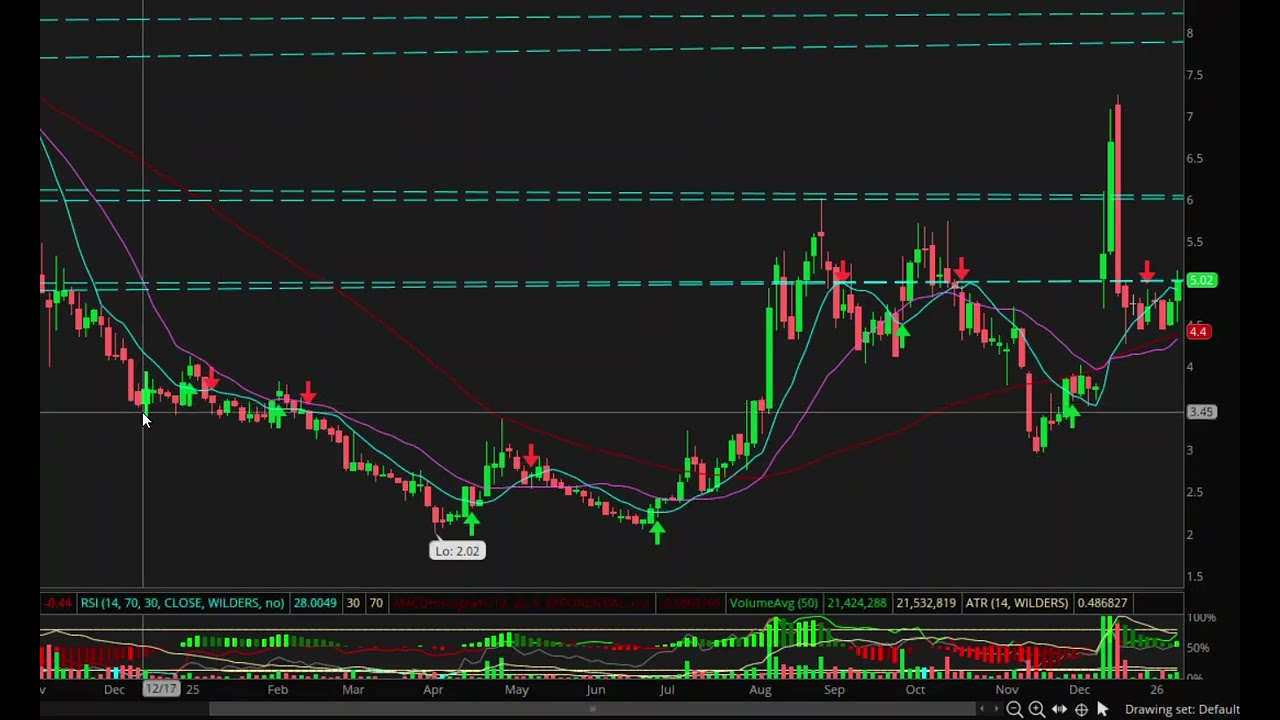Open the Drawing set: Default menu
The height and width of the screenshot is (720, 1280).
1182,709
